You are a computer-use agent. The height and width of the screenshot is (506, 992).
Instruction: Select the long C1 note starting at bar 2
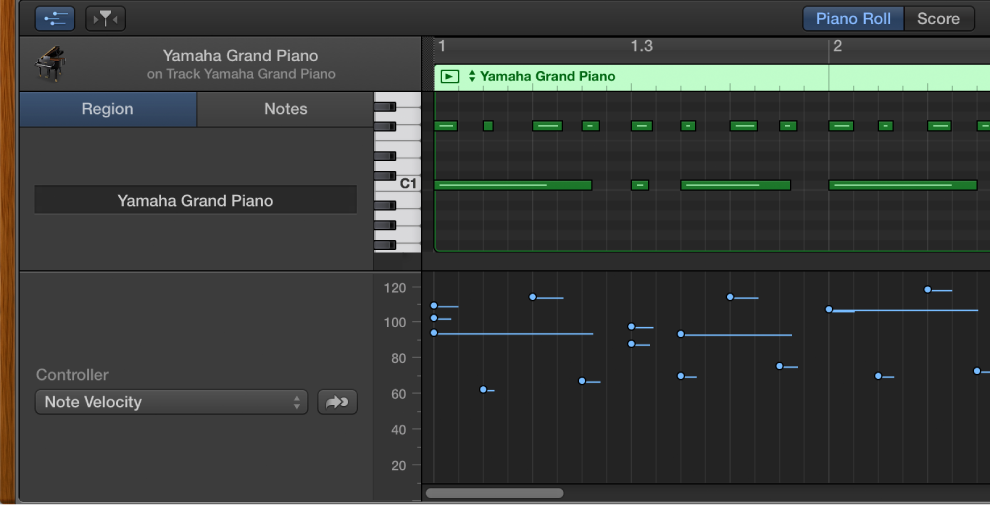click(903, 185)
